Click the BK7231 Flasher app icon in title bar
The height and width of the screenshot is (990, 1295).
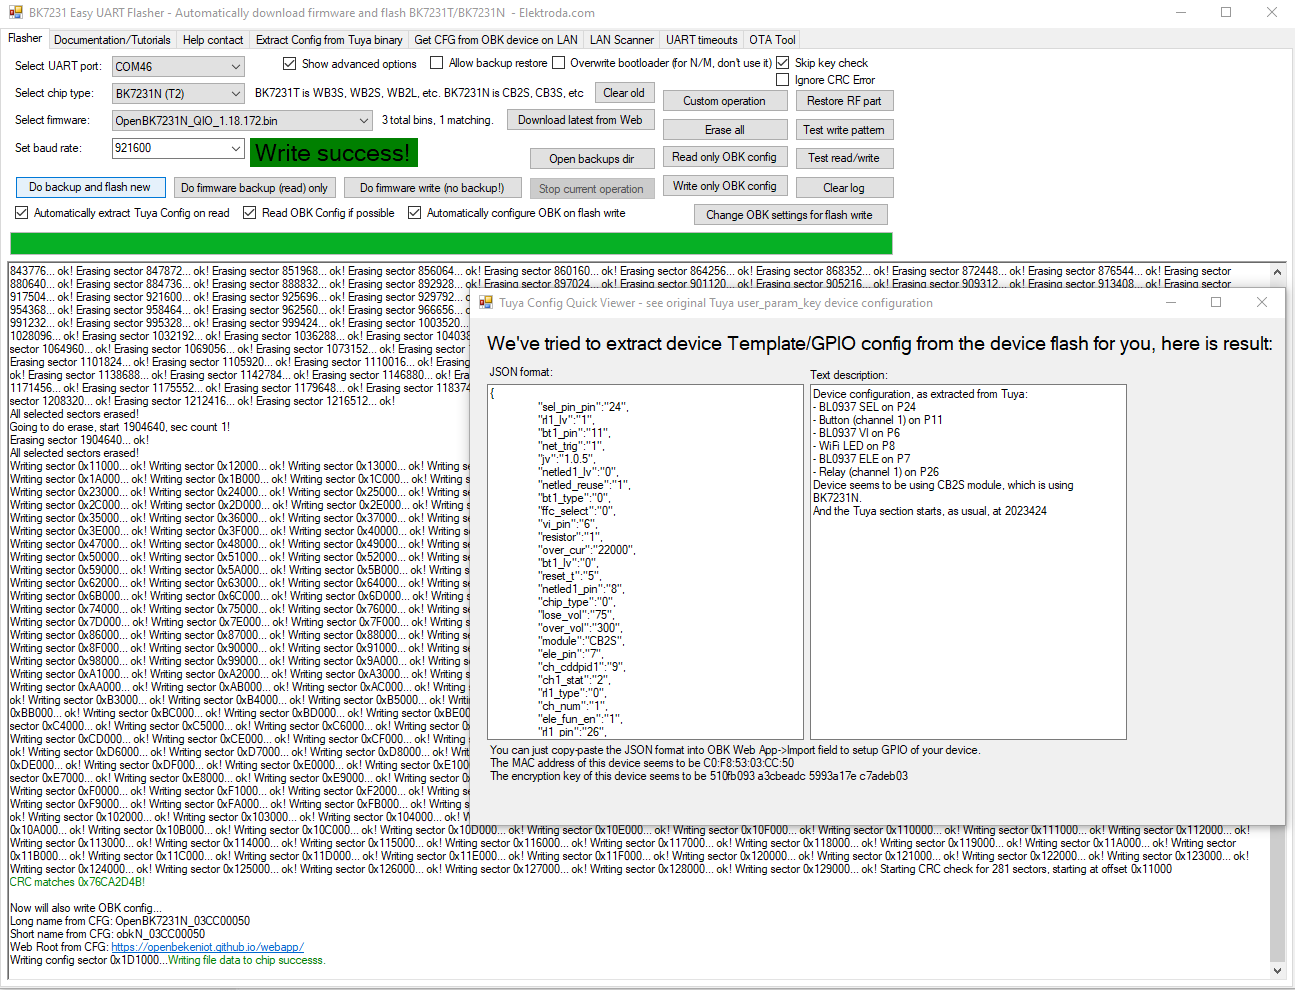(15, 13)
